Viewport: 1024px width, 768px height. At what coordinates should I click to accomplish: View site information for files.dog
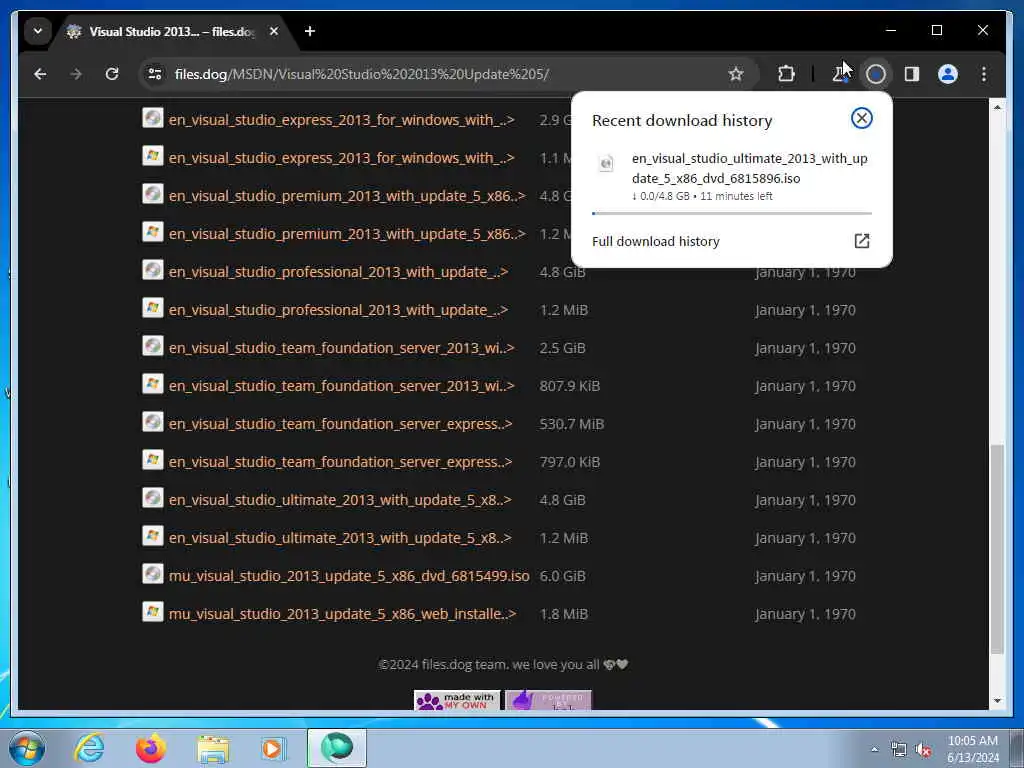155,74
